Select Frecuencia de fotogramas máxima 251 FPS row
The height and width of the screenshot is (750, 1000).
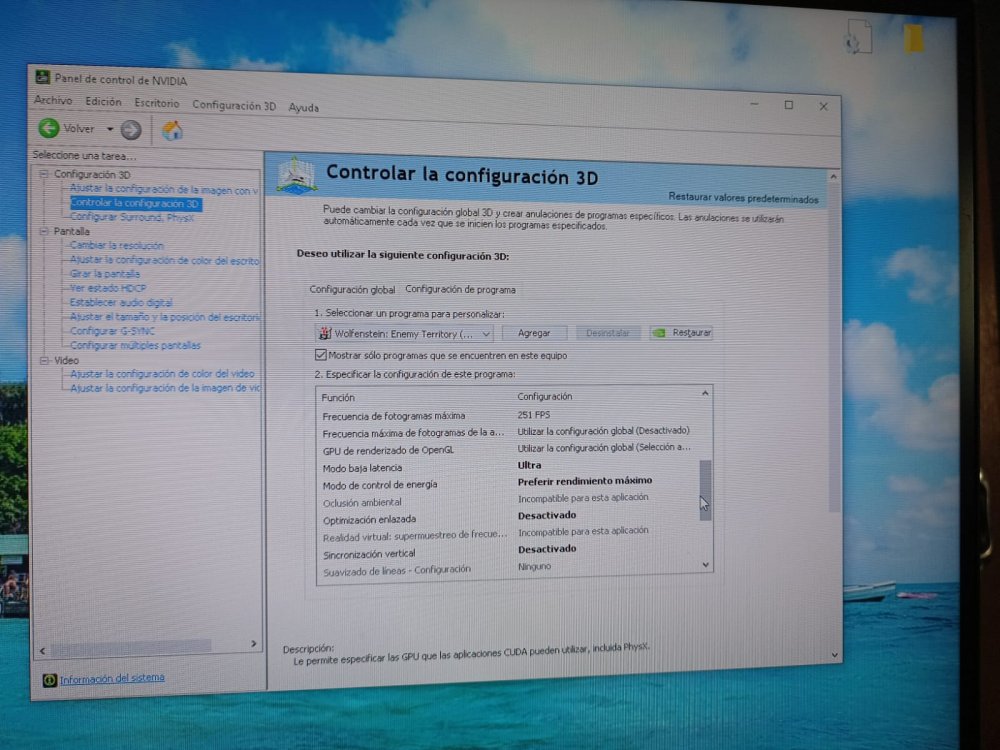coord(508,415)
